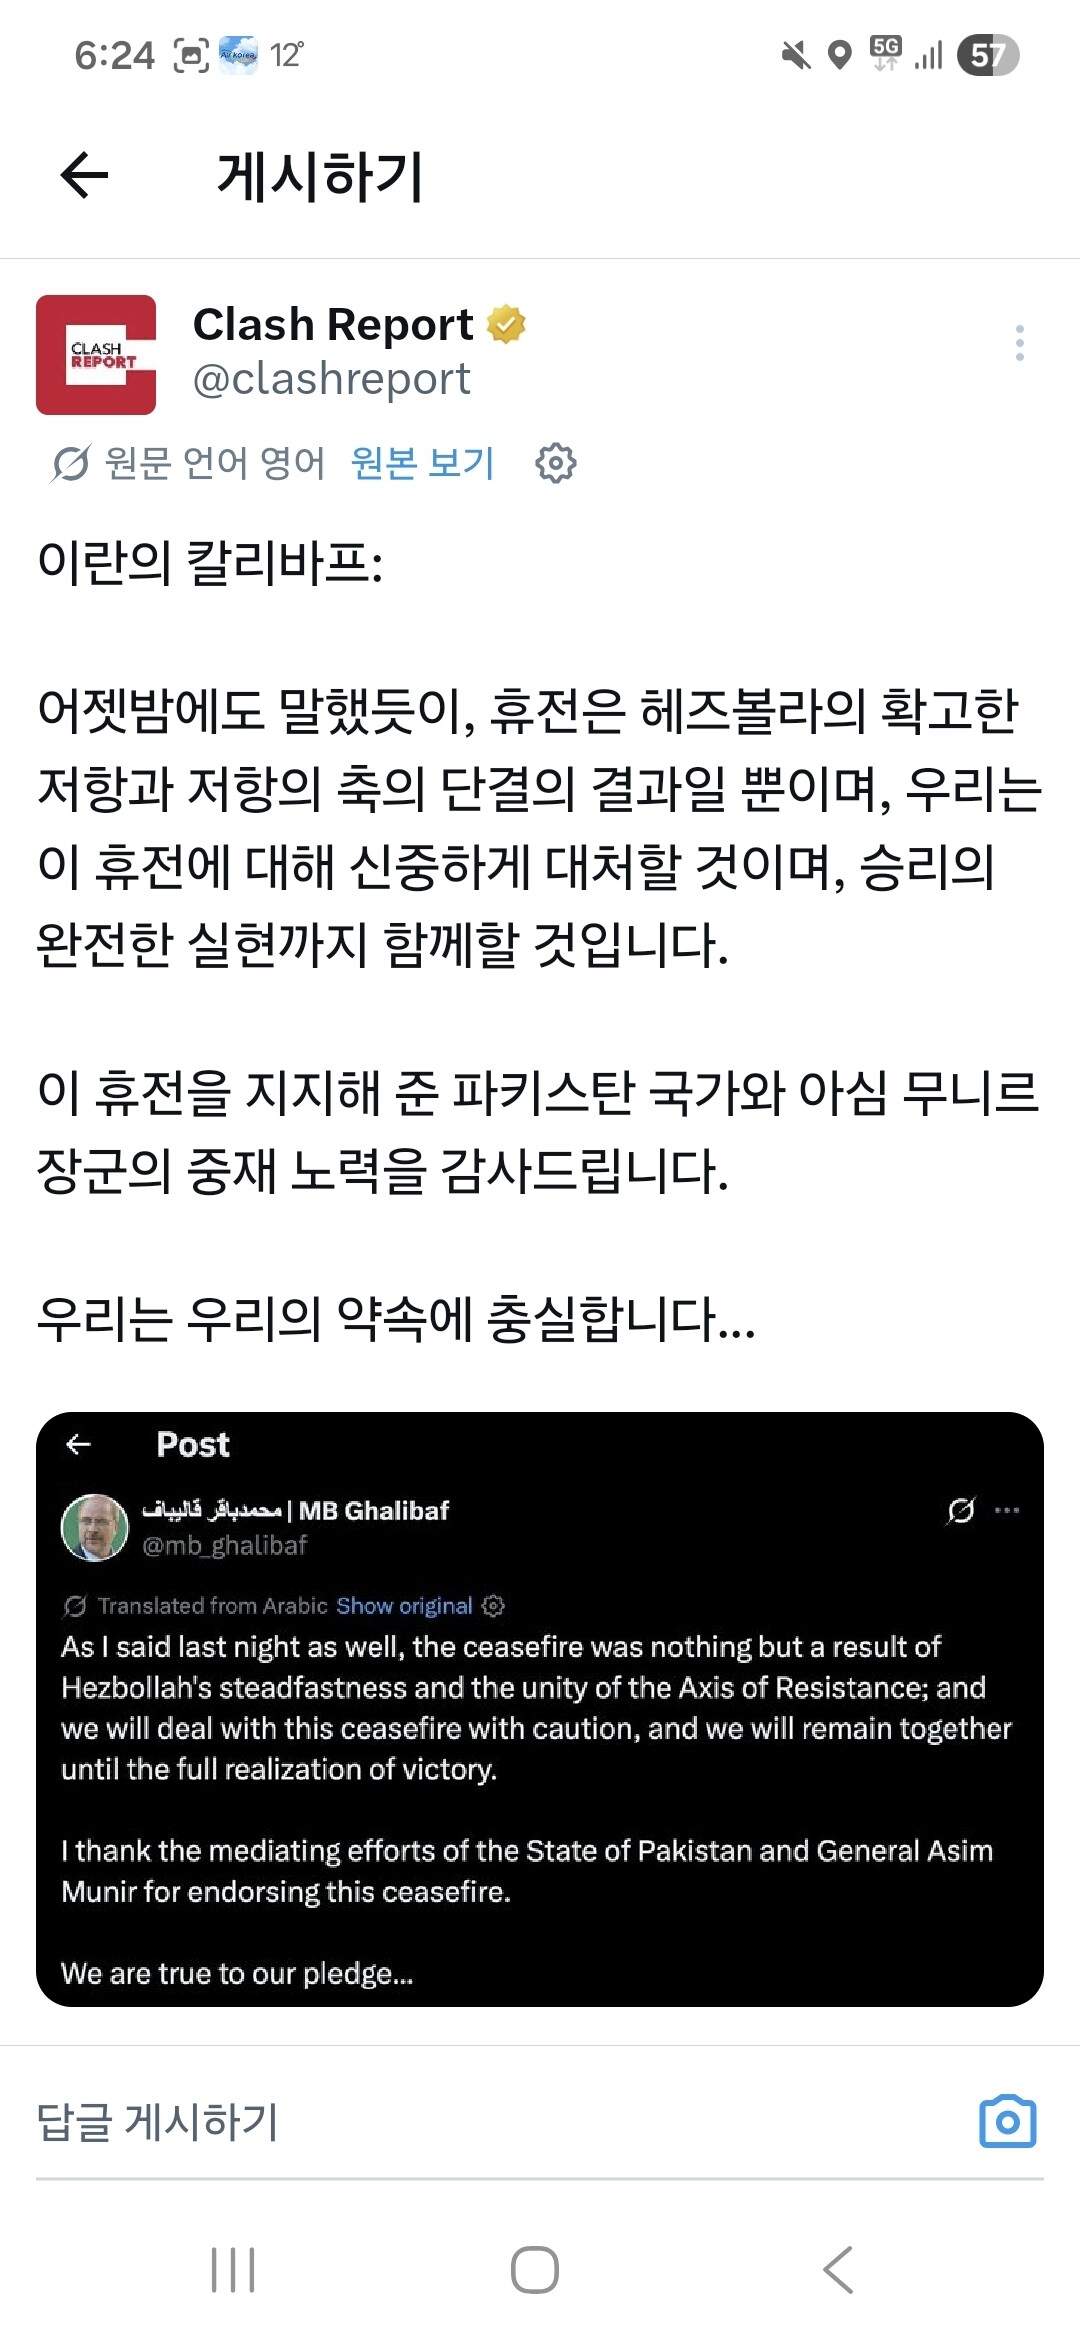Click '원본 보기' to show original
Viewport: 1080px width, 2340px height.
pyautogui.click(x=423, y=463)
